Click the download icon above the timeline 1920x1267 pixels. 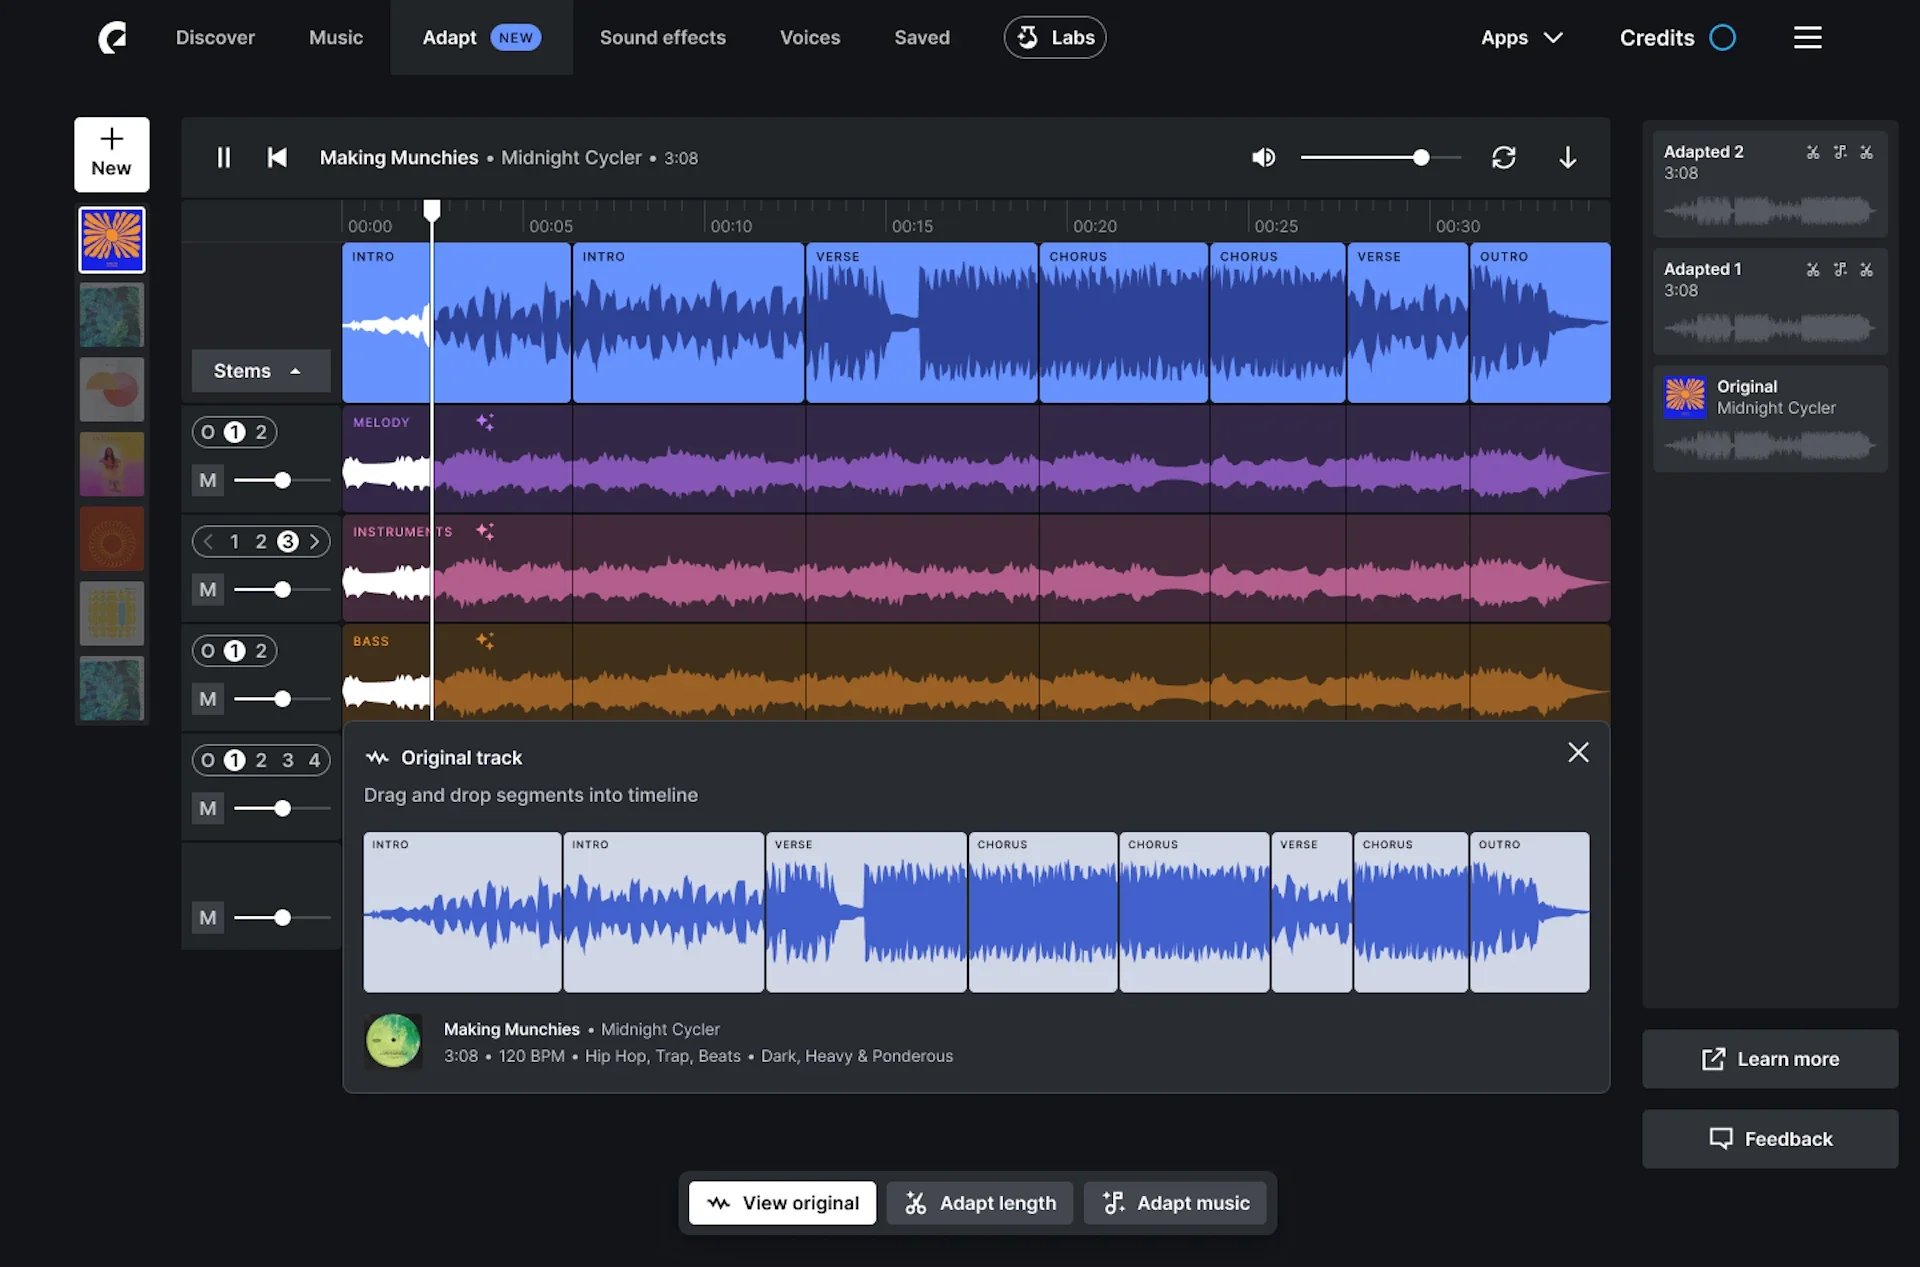(1567, 157)
